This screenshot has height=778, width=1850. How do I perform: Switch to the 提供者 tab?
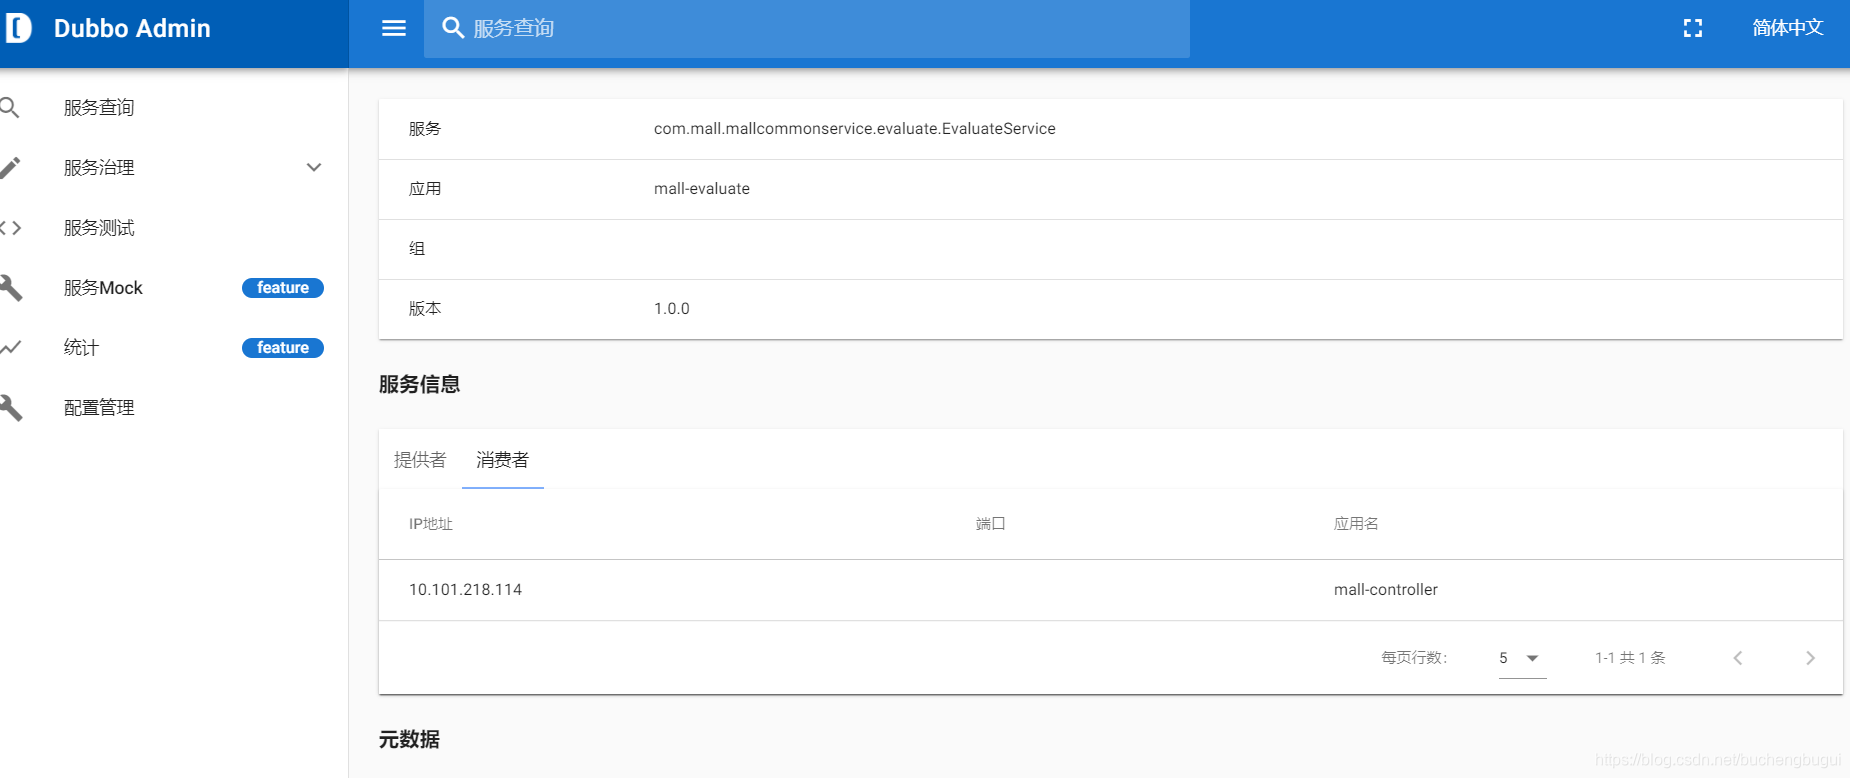(x=420, y=460)
